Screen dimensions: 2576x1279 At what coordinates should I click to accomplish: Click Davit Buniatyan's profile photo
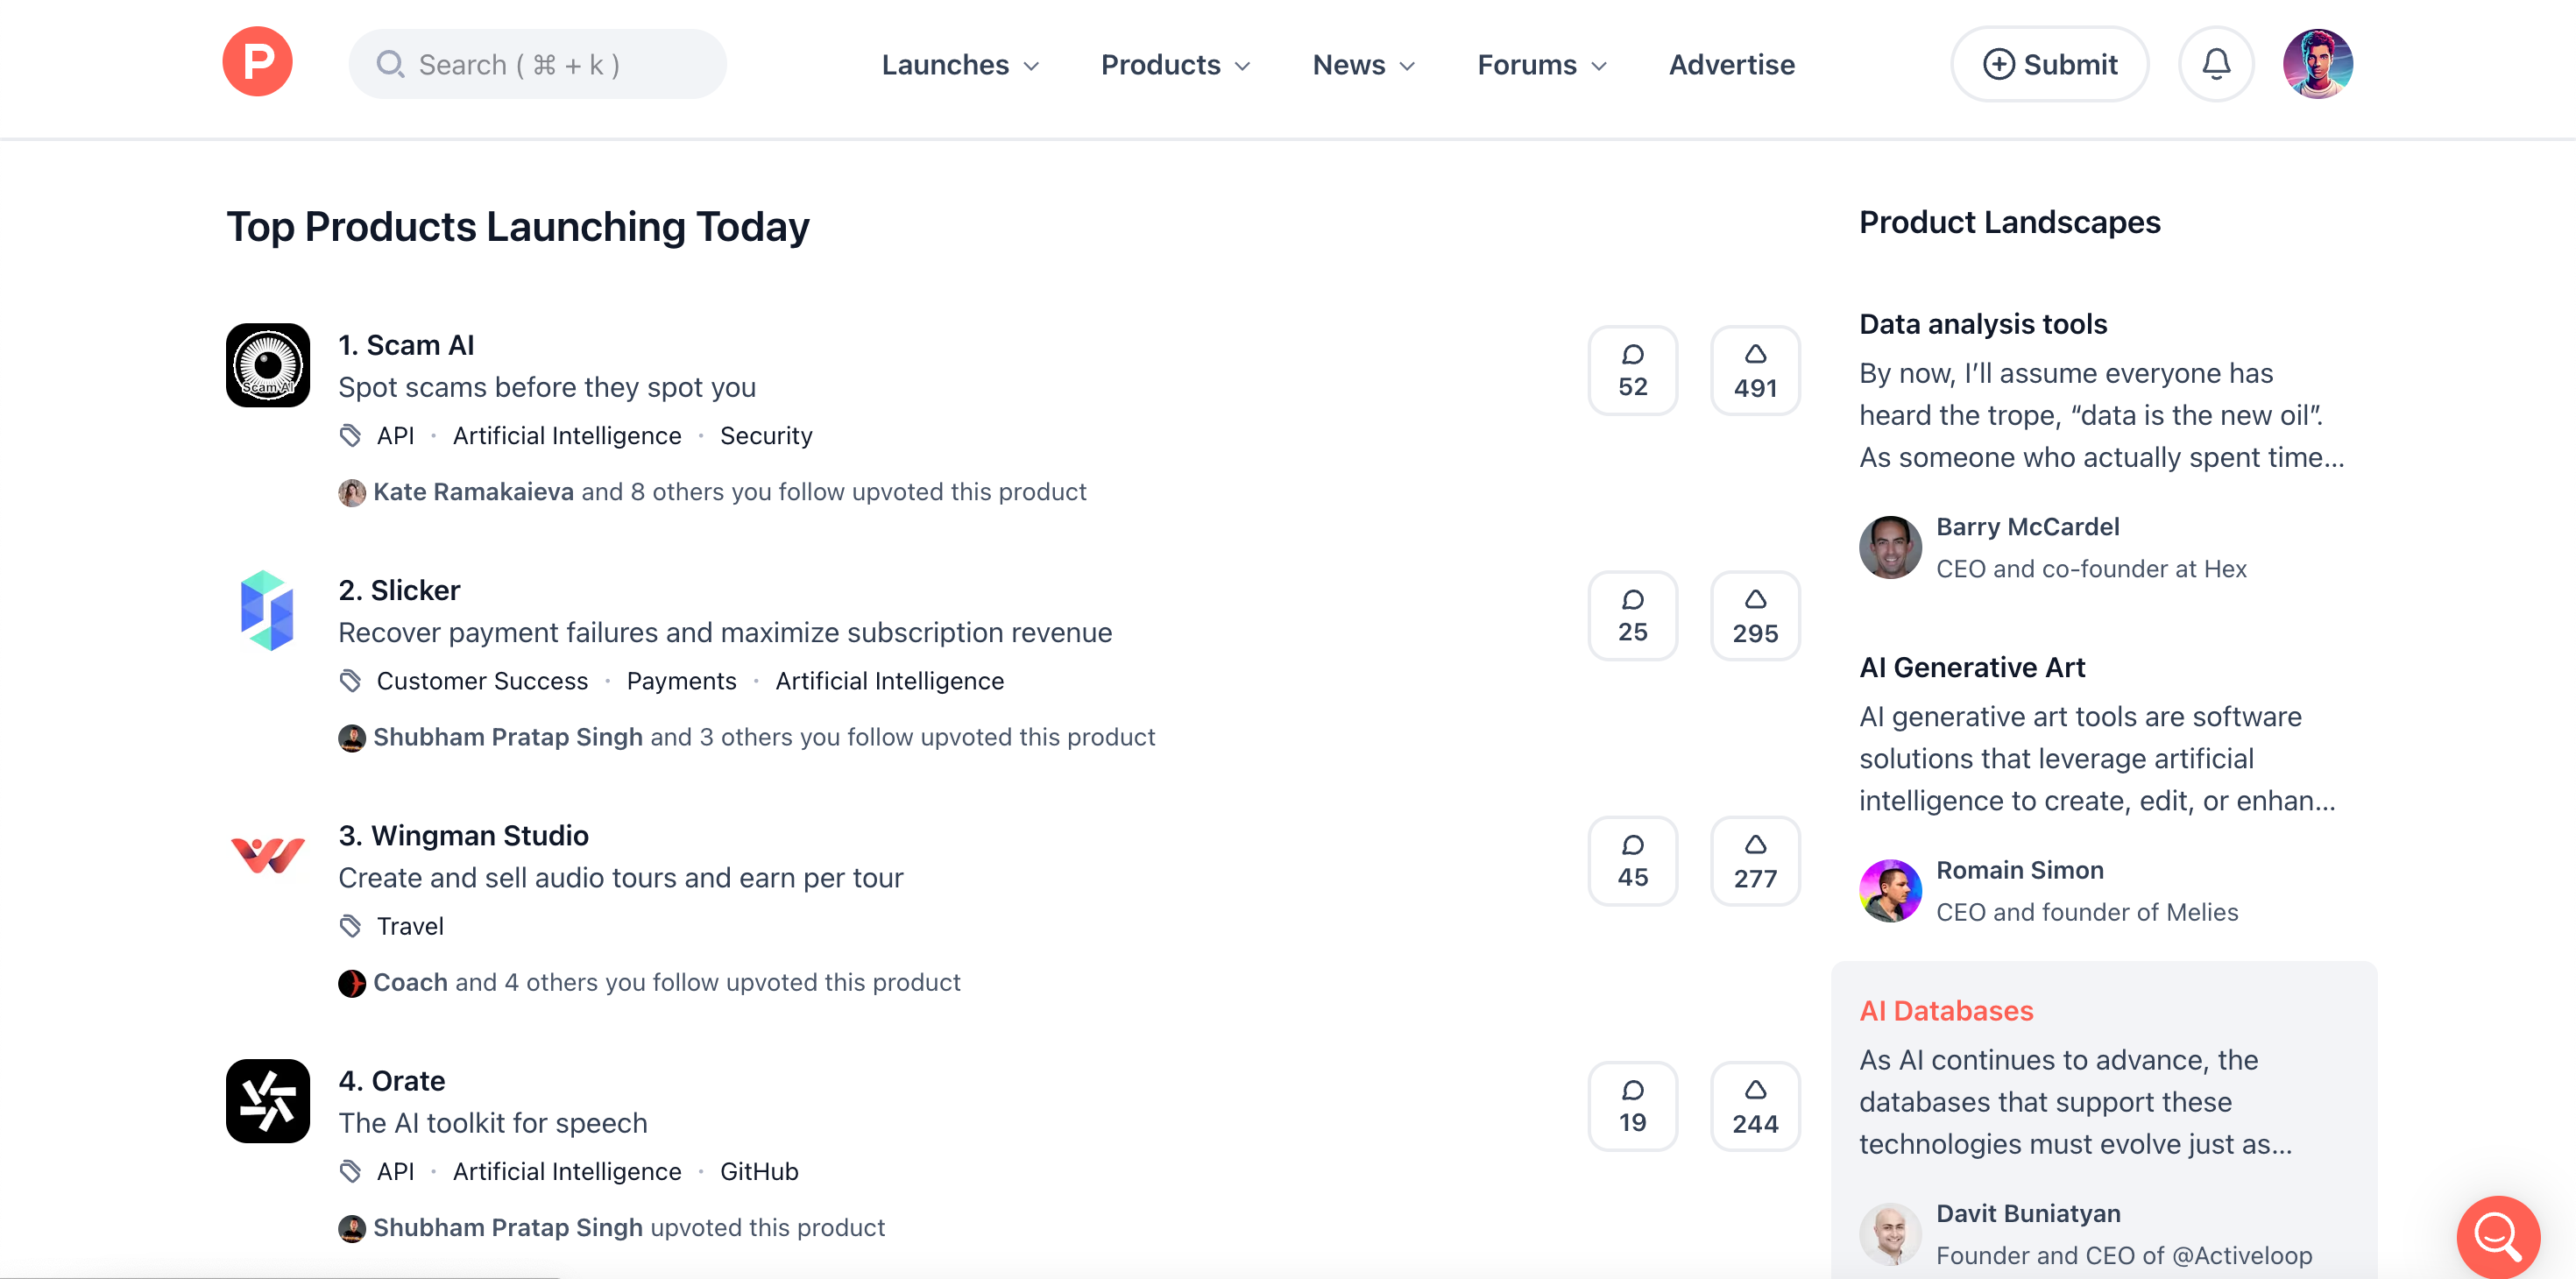coord(1890,1234)
